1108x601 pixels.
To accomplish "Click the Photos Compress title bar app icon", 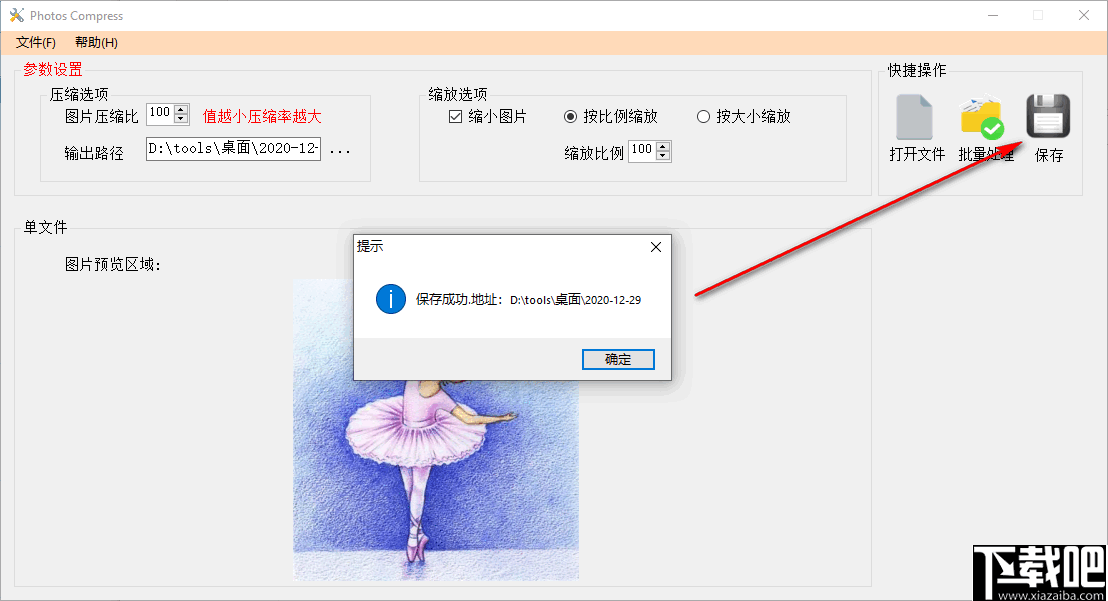I will click(15, 15).
